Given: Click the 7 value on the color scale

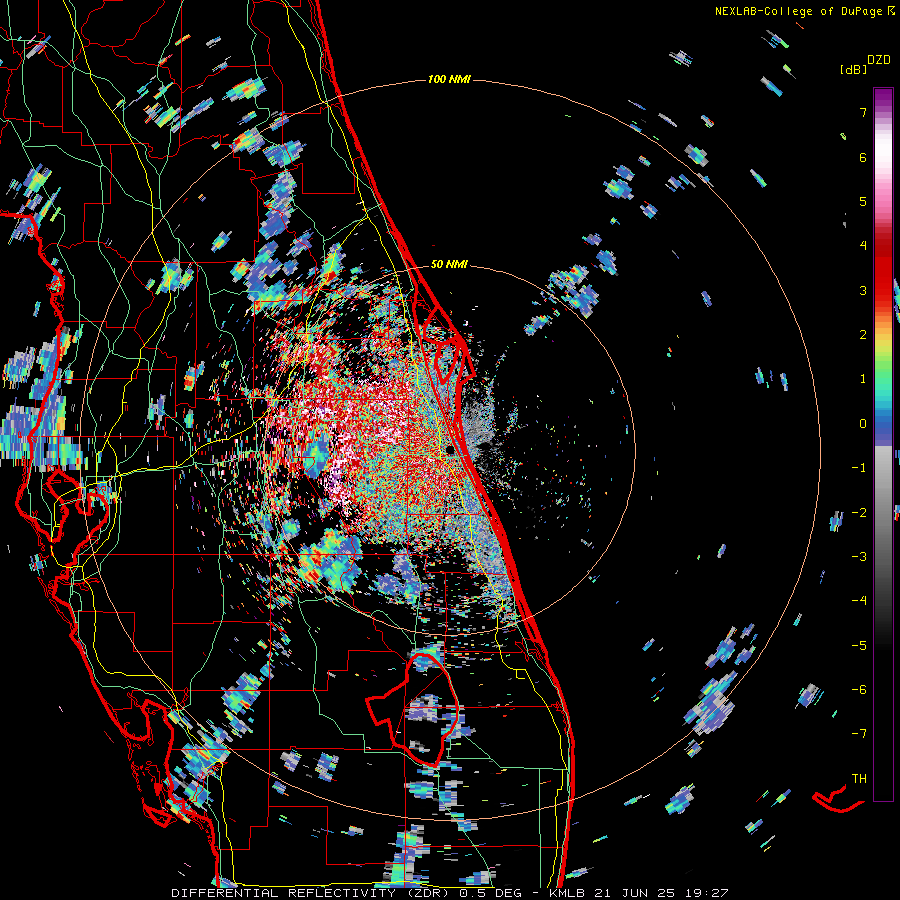Looking at the screenshot, I should 863,112.
